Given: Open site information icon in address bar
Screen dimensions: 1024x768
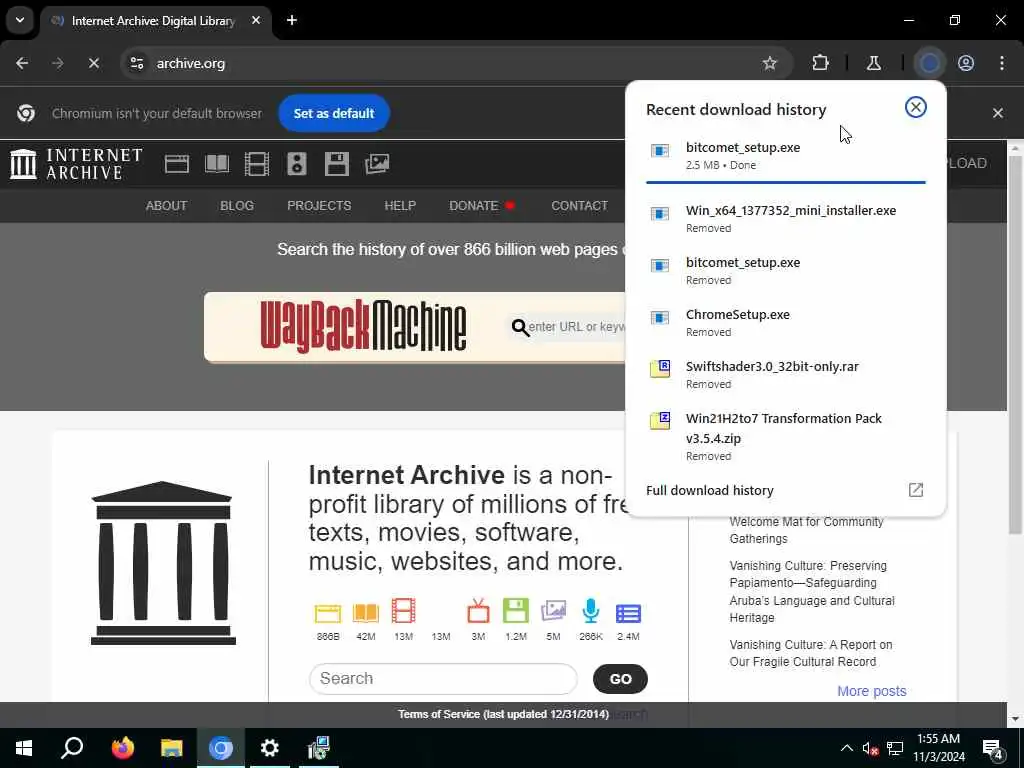Looking at the screenshot, I should pyautogui.click(x=137, y=63).
